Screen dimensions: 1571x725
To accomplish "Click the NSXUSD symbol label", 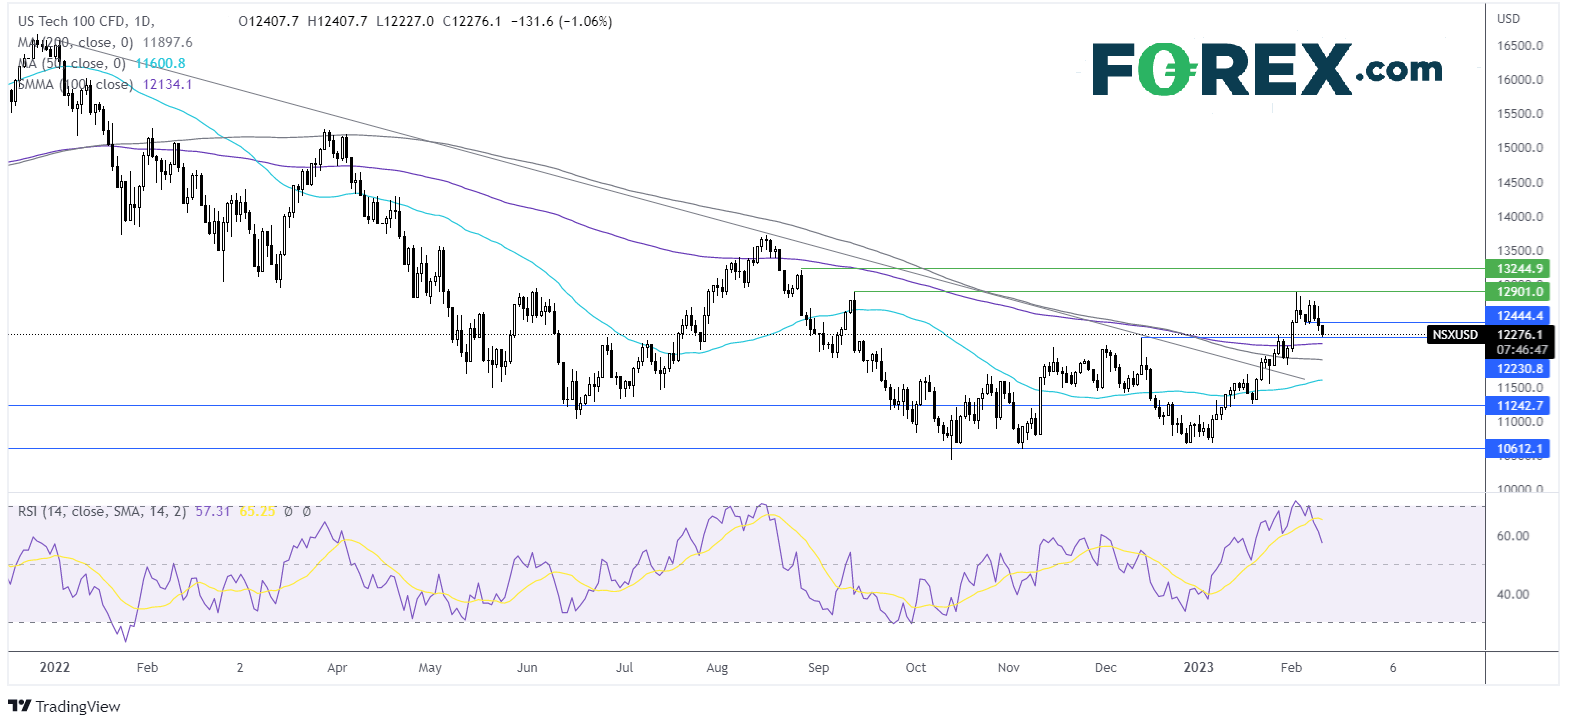I will tap(1455, 334).
